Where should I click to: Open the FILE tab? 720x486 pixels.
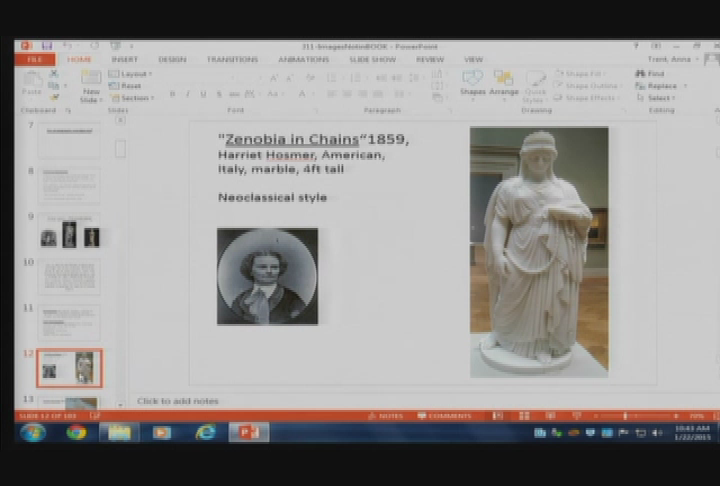pos(35,59)
